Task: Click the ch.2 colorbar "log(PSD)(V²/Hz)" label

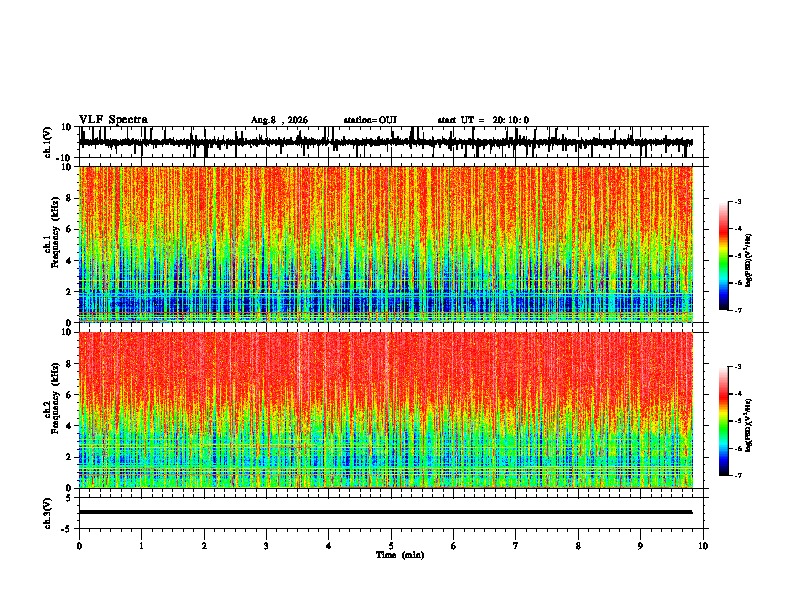Action: (x=748, y=425)
